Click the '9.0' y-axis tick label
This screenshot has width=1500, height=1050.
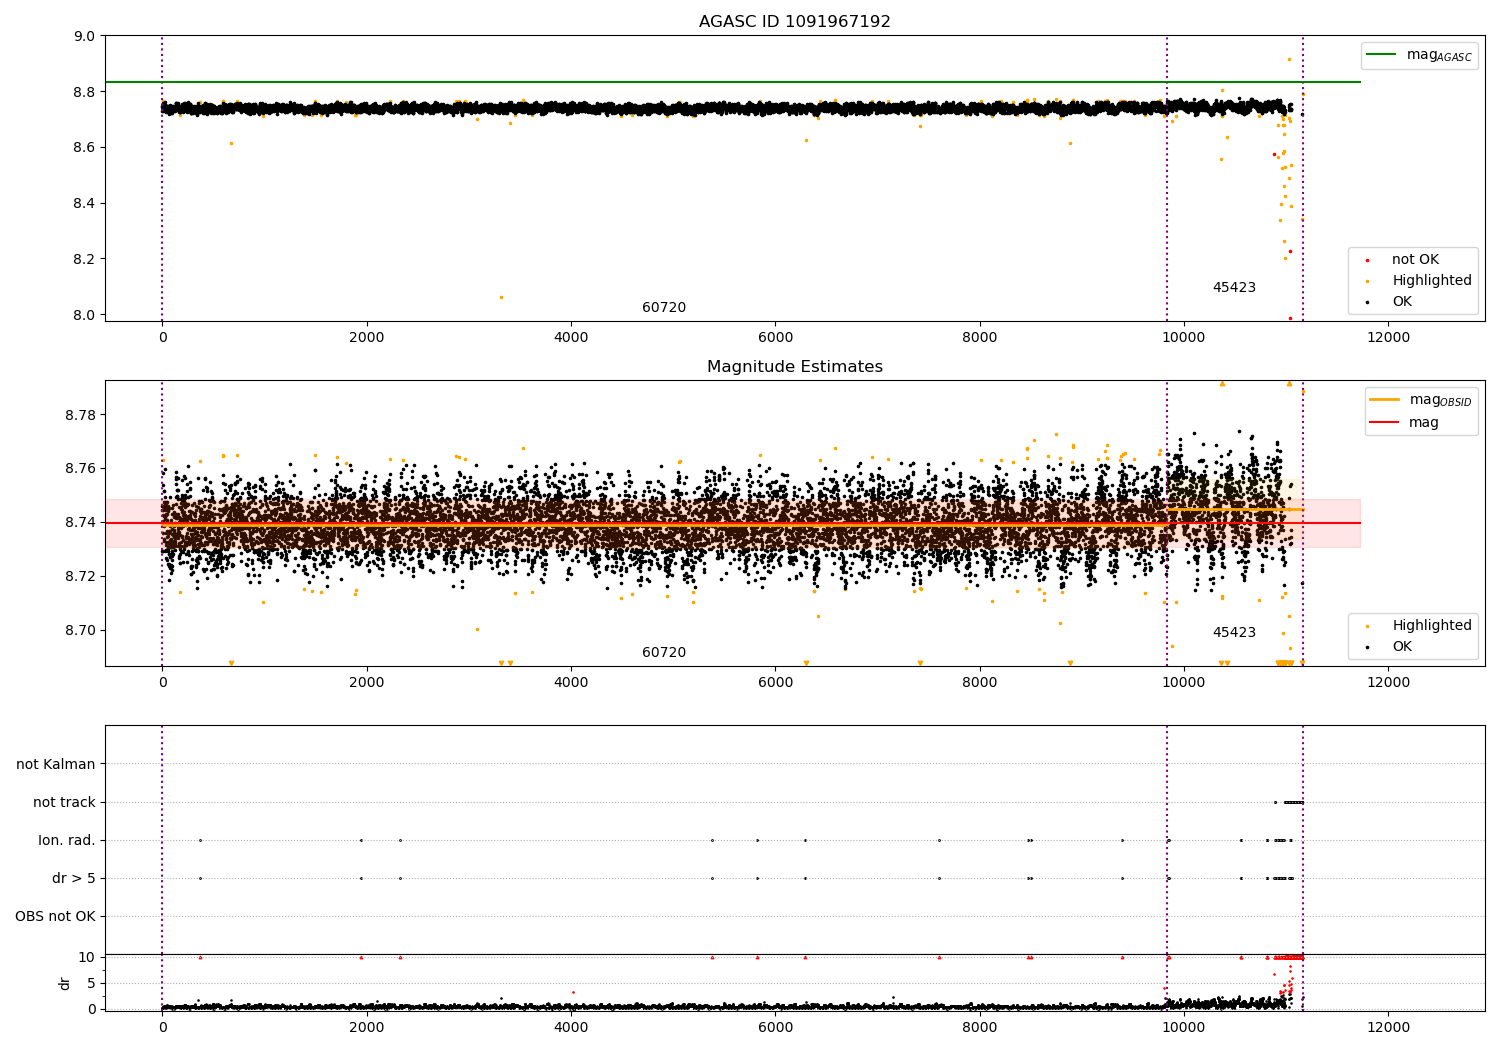coord(85,37)
